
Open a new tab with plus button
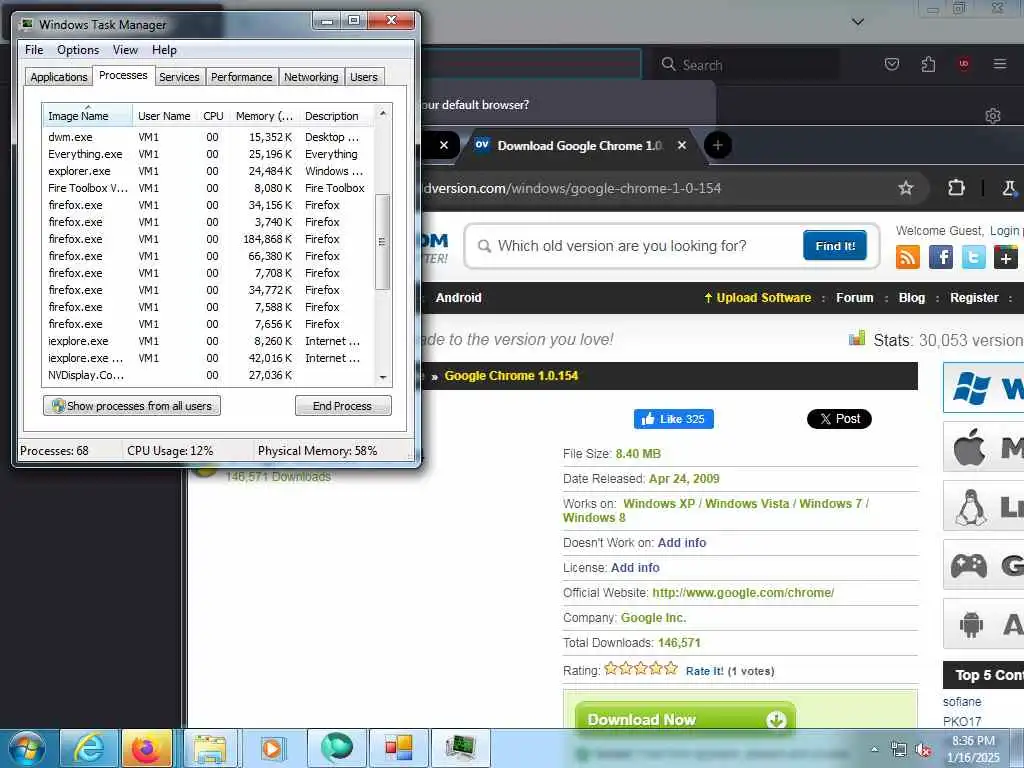717,145
